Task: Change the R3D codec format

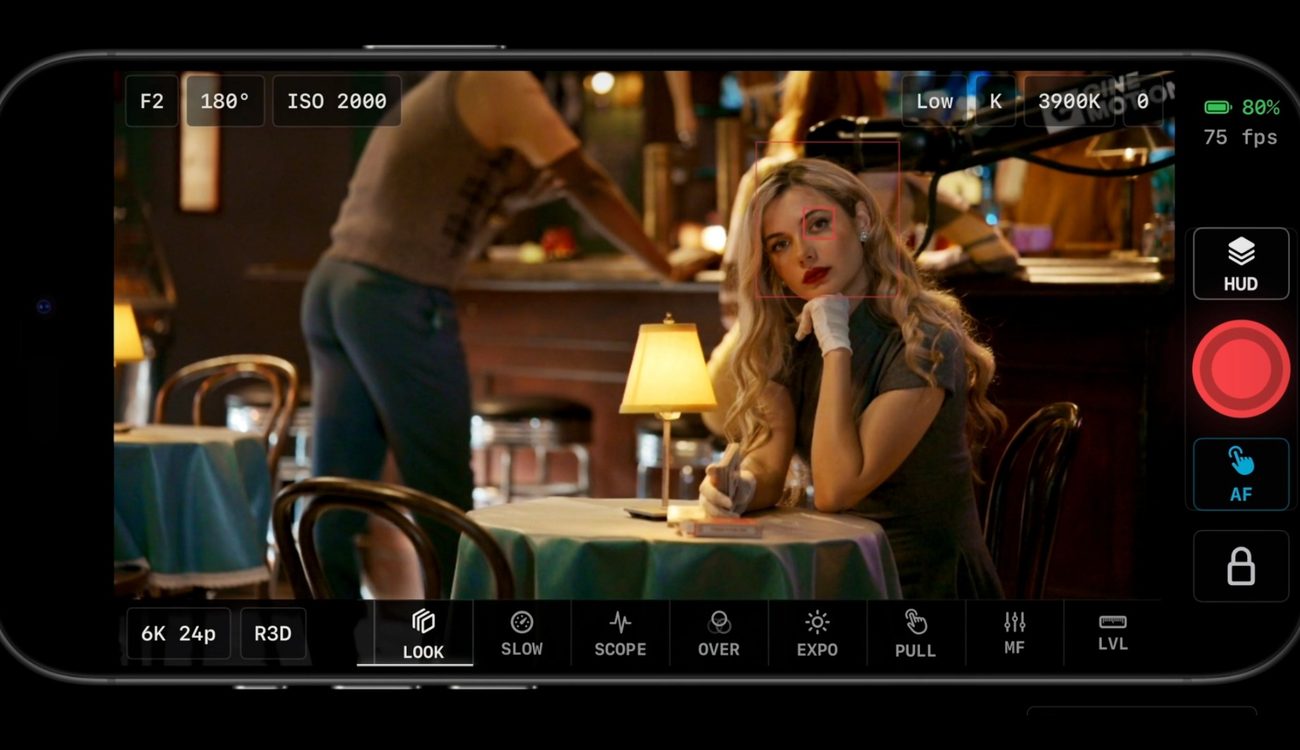Action: coord(273,634)
